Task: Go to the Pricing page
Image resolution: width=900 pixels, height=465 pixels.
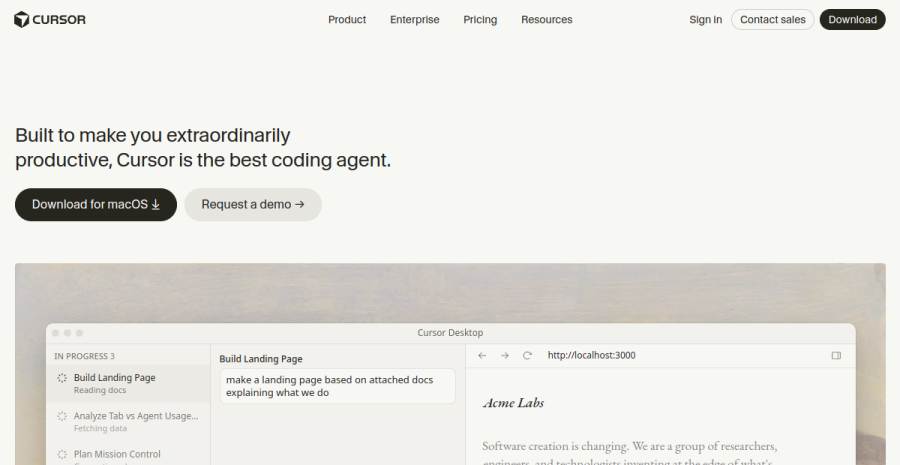Action: tap(480, 20)
